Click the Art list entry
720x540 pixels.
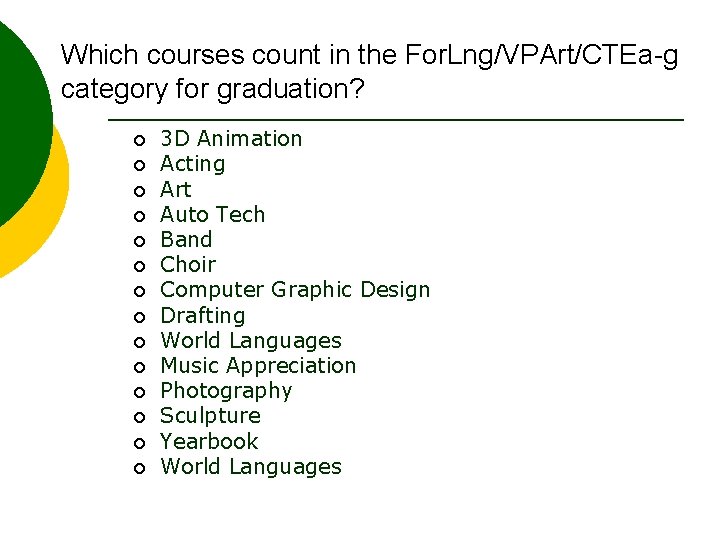pos(175,189)
